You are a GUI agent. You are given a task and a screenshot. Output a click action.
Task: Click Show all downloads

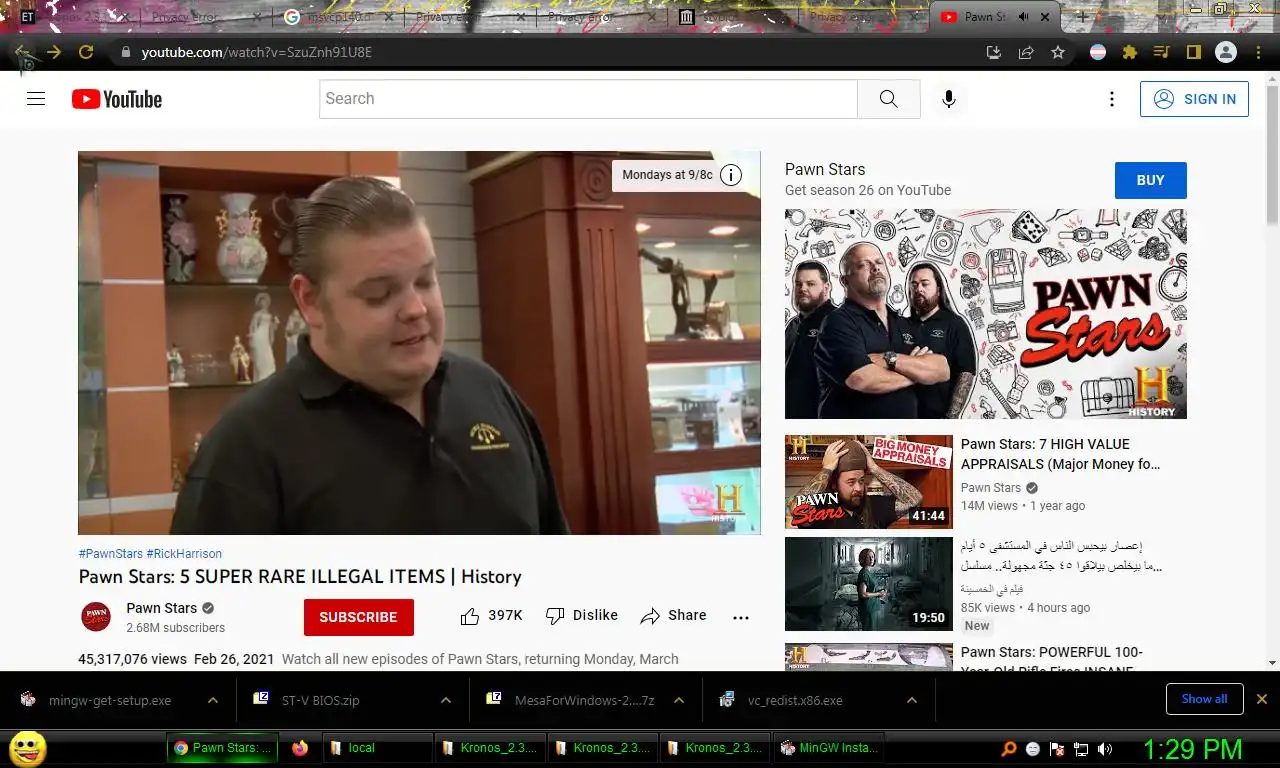pos(1204,699)
